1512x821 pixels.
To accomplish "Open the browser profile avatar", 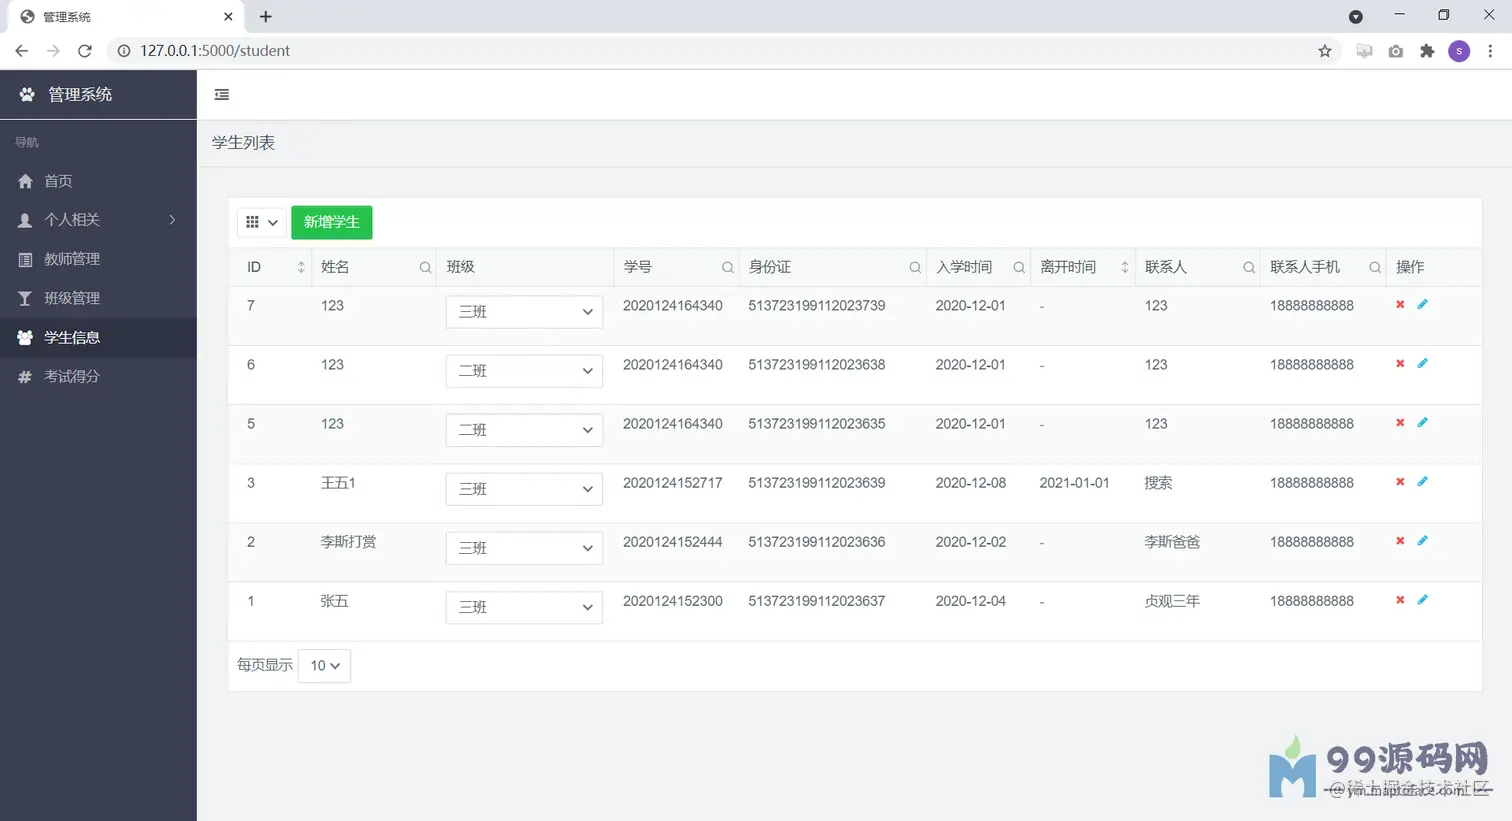I will [x=1459, y=51].
